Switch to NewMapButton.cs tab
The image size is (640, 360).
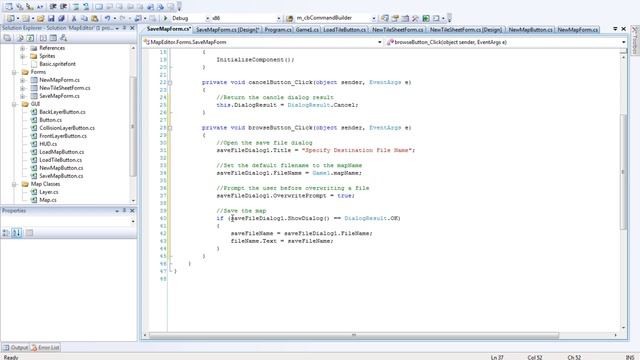[530, 30]
